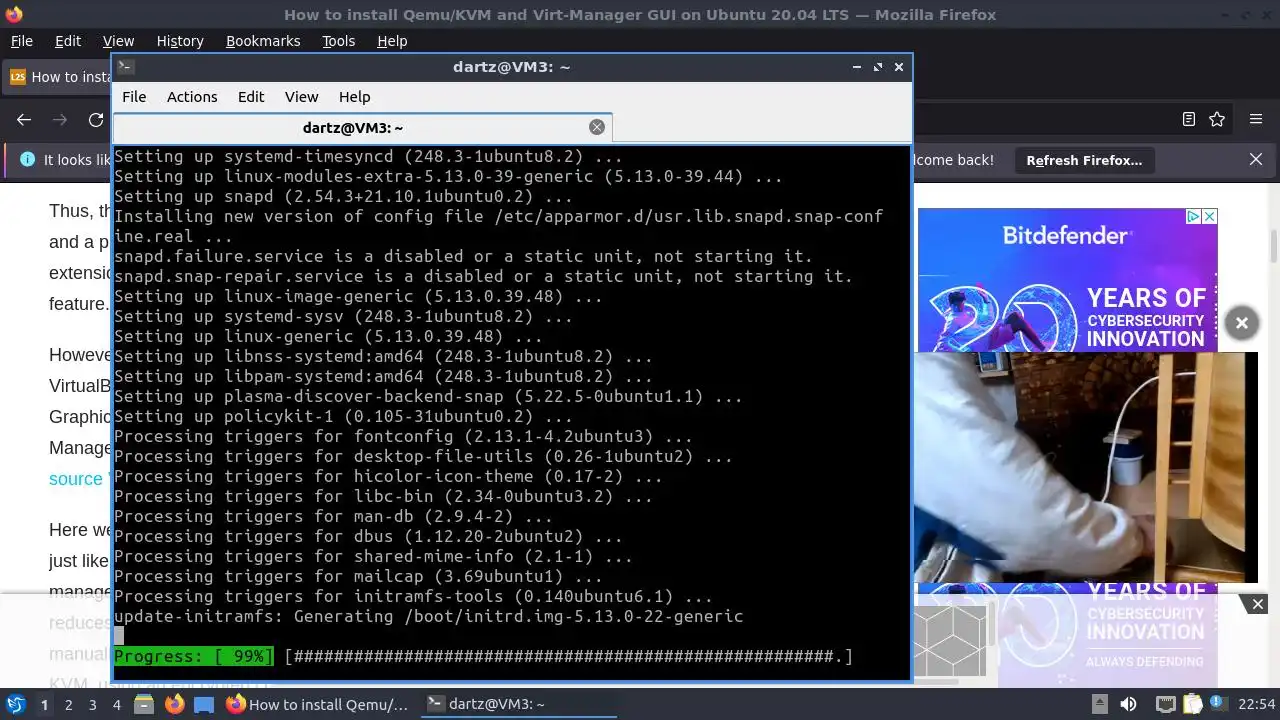The height and width of the screenshot is (720, 1280).
Task: Open Firefox History menu
Action: click(180, 41)
